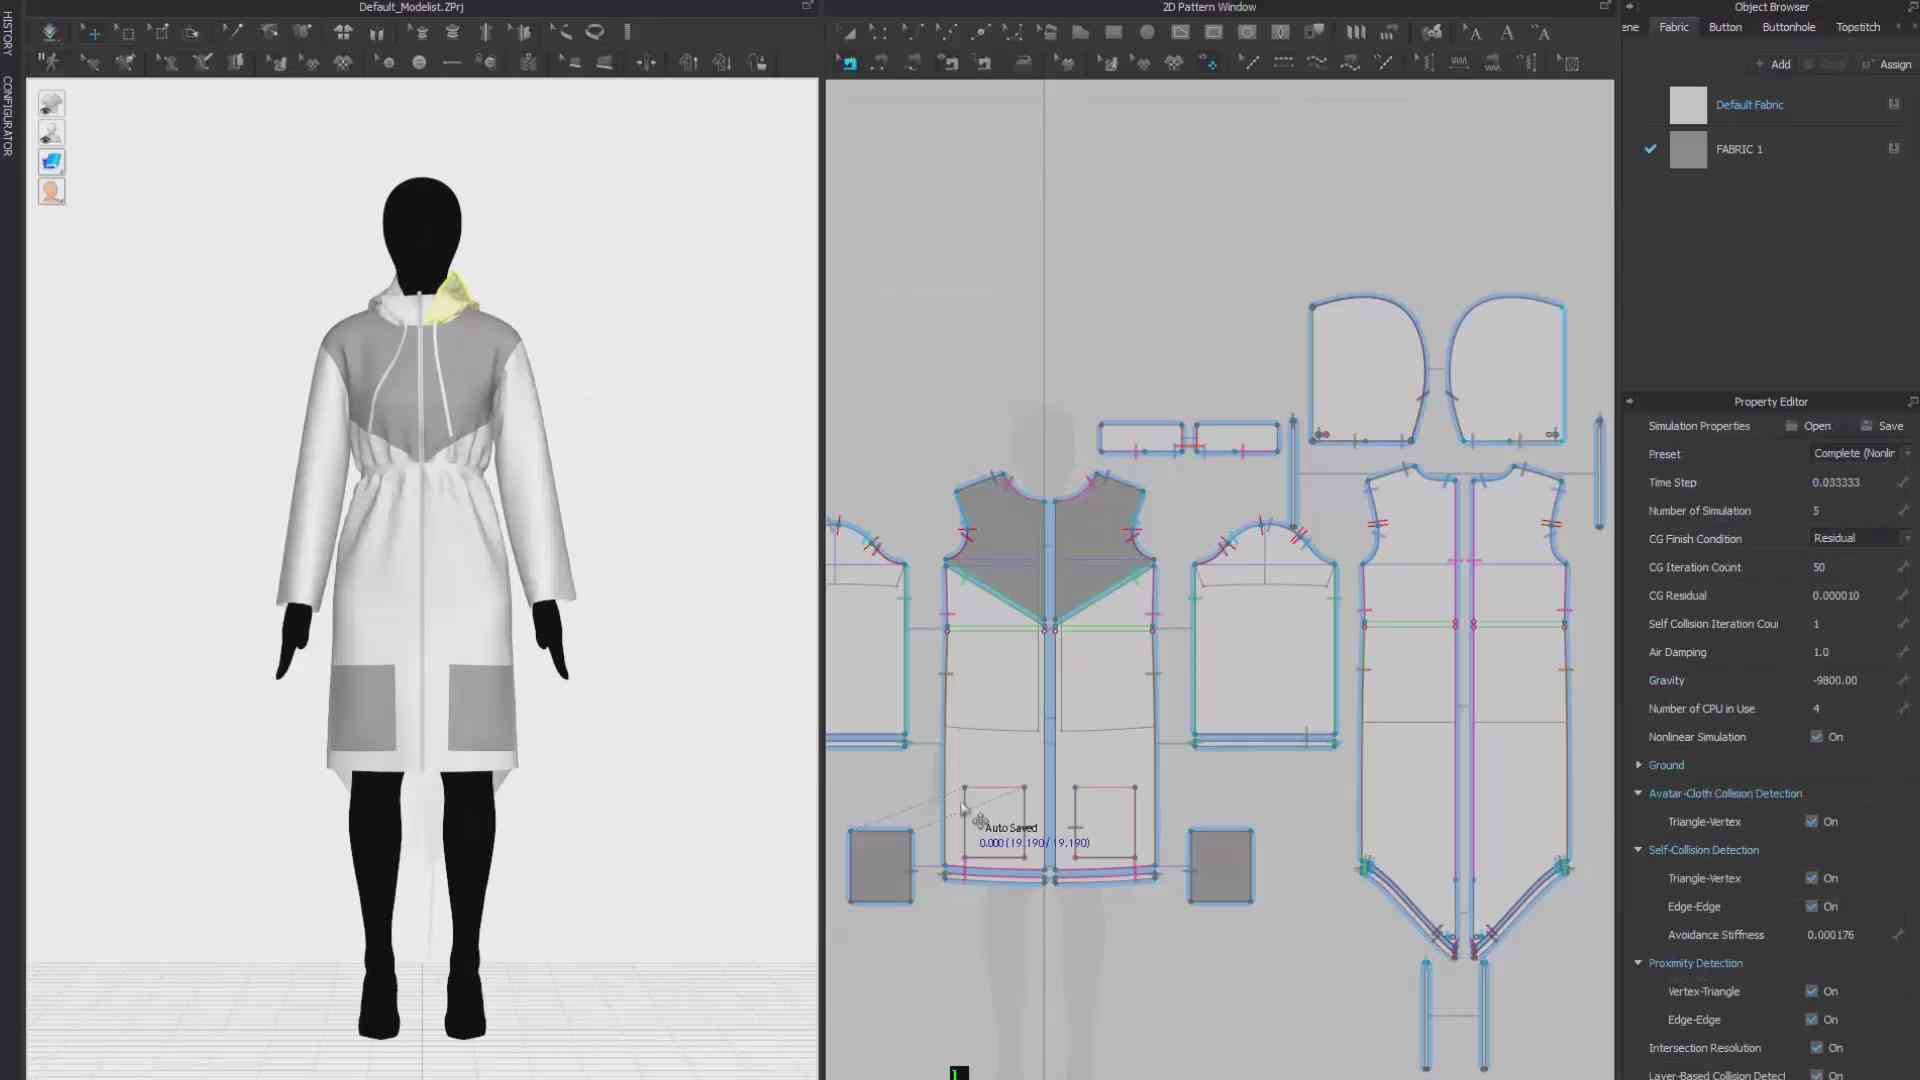Image resolution: width=1920 pixels, height=1080 pixels.
Task: Click the Show Garment icon in 3D view
Action: (51, 104)
